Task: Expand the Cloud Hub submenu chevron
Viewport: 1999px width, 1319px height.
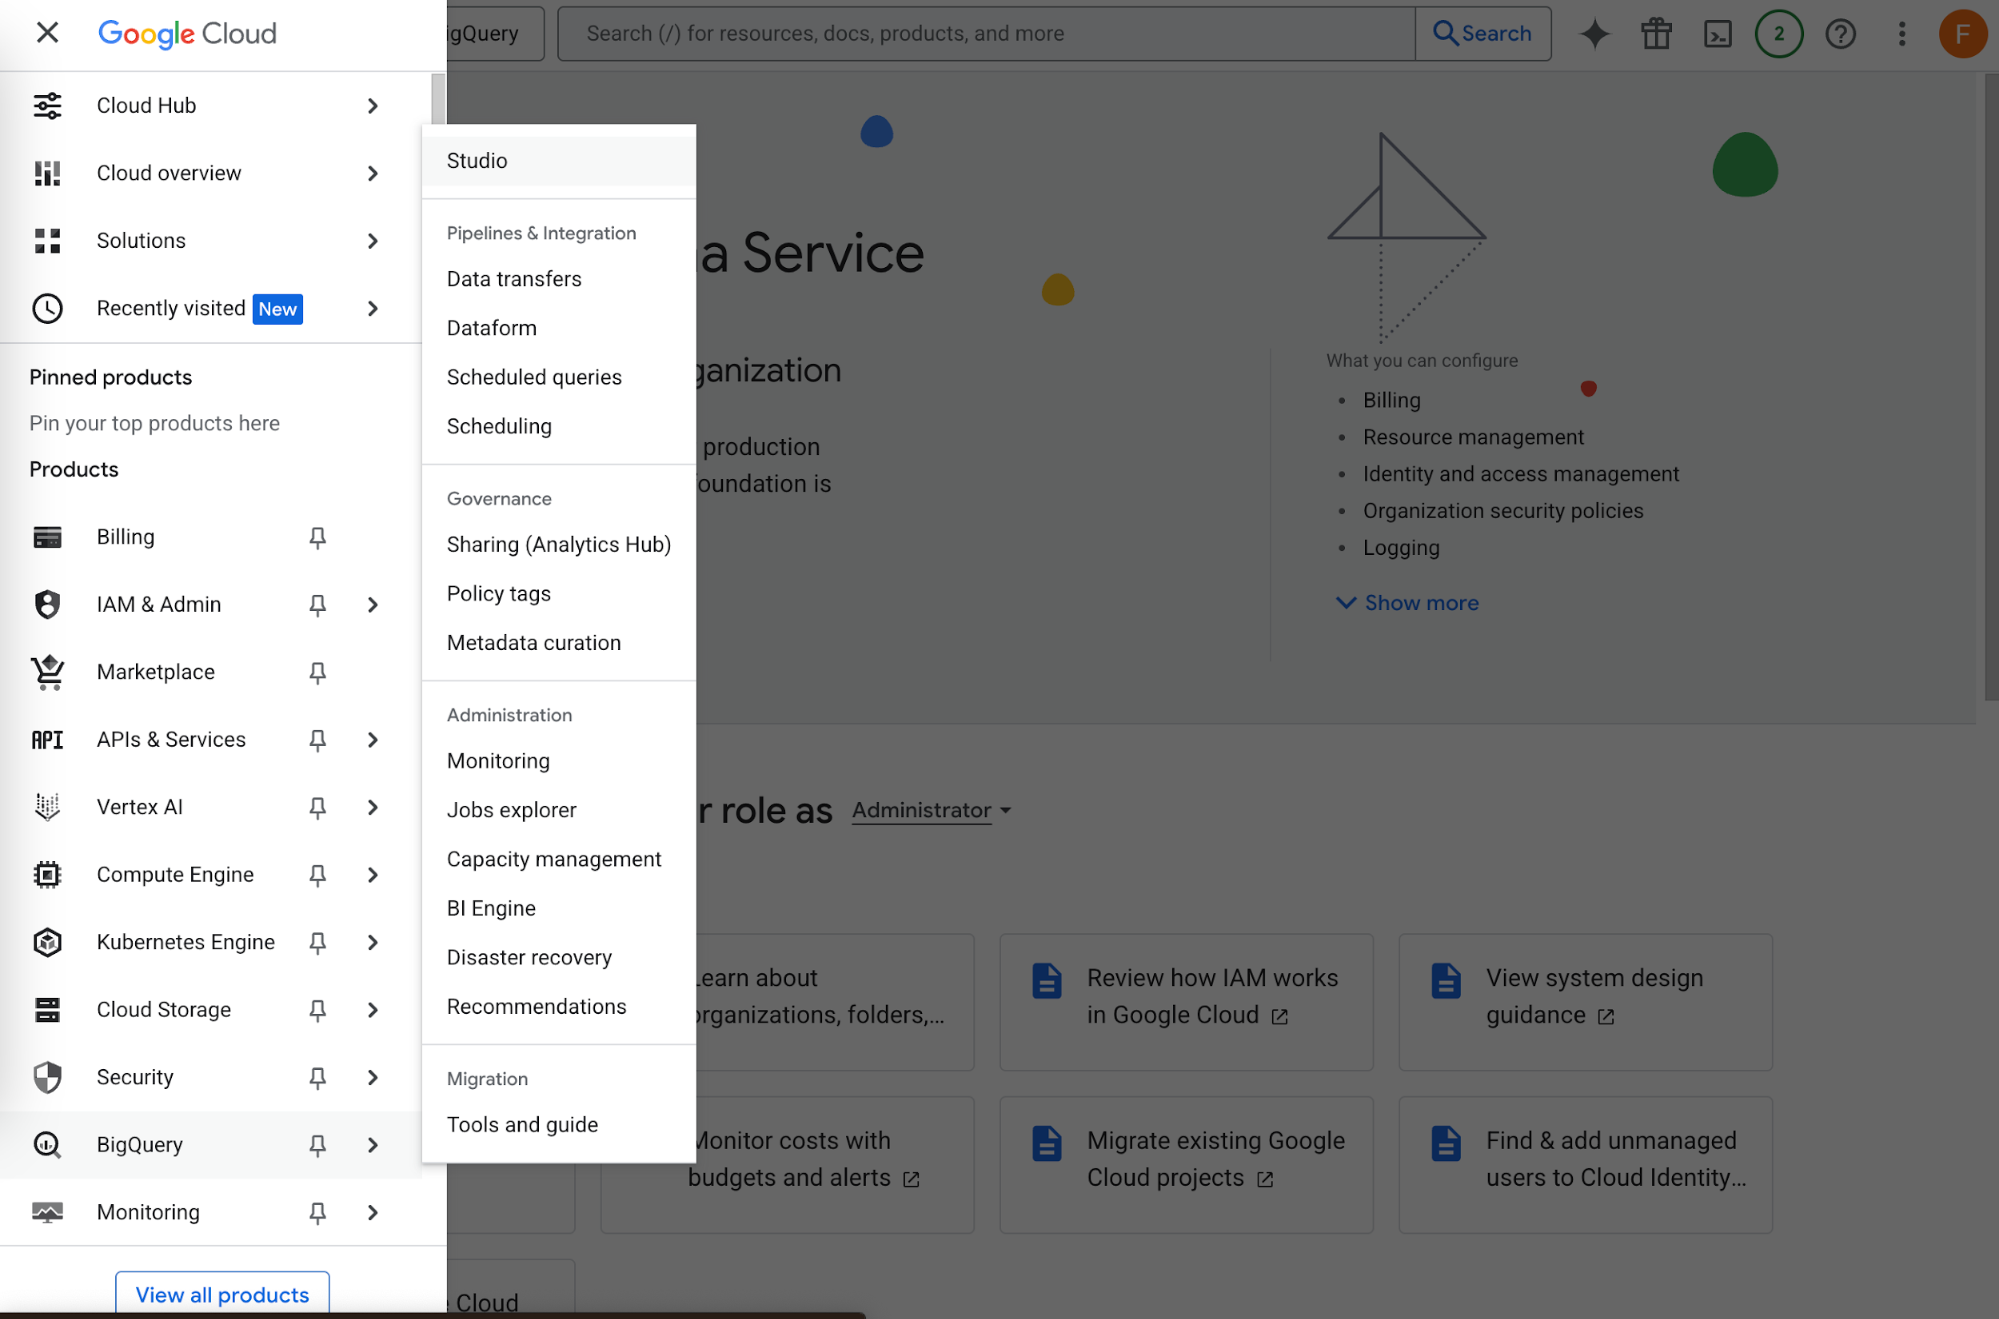Action: [x=372, y=105]
